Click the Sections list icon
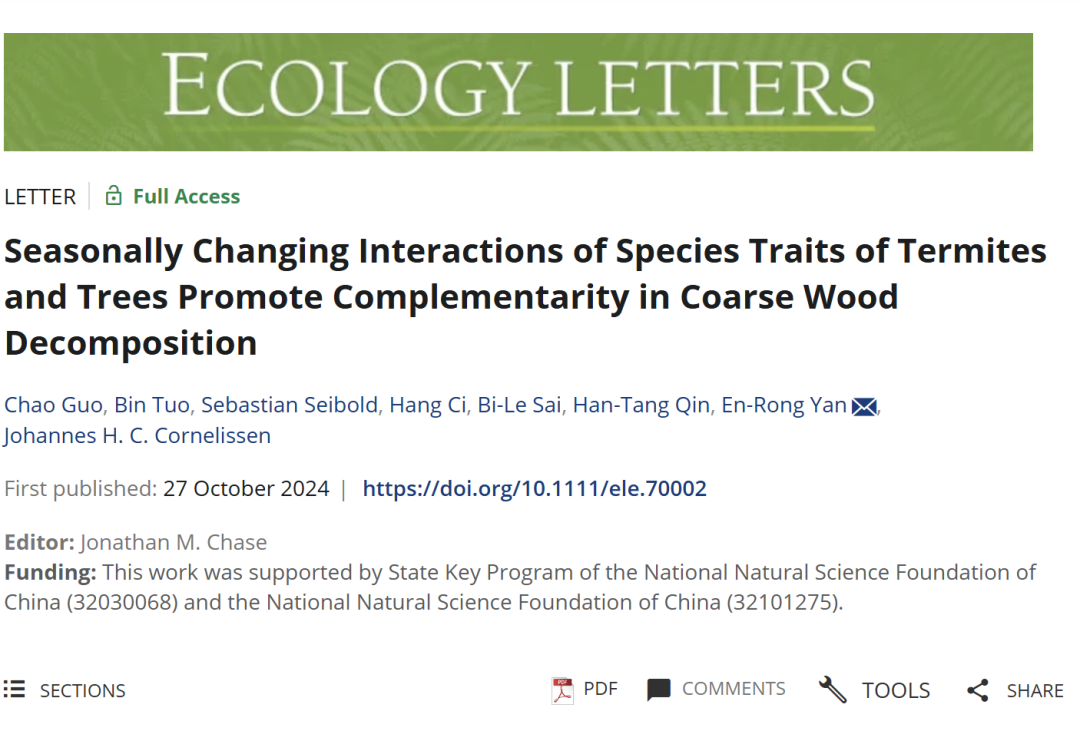This screenshot has height=731, width=1080. pyautogui.click(x=14, y=690)
